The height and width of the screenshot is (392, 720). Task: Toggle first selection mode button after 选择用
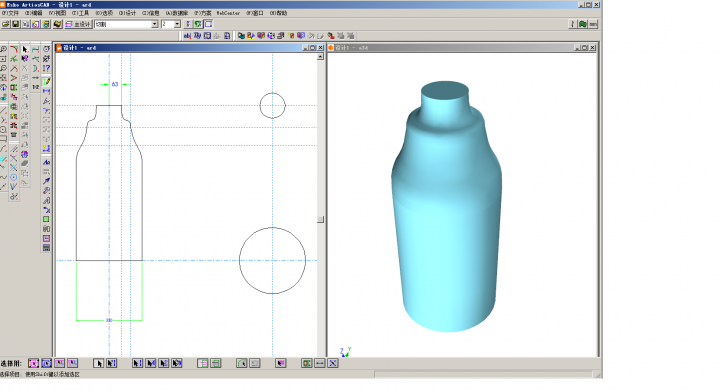pyautogui.click(x=34, y=364)
